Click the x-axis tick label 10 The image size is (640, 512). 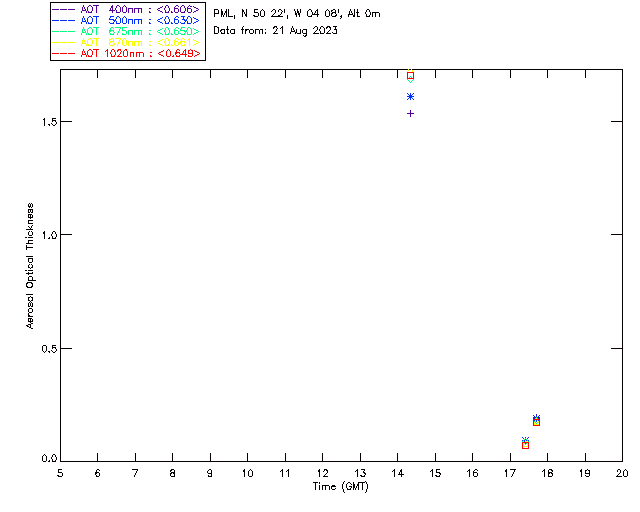[x=247, y=474]
